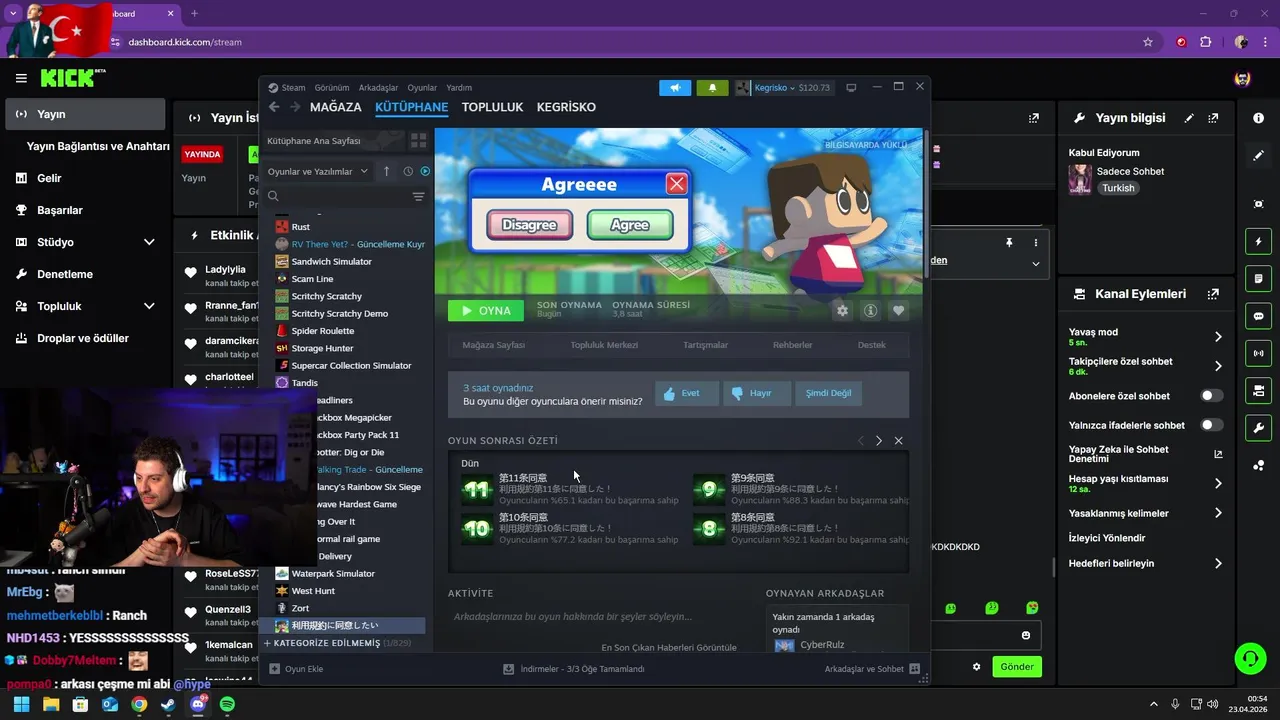This screenshot has width=1280, height=720.
Task: Click the green OYNA play button
Action: pyautogui.click(x=486, y=311)
